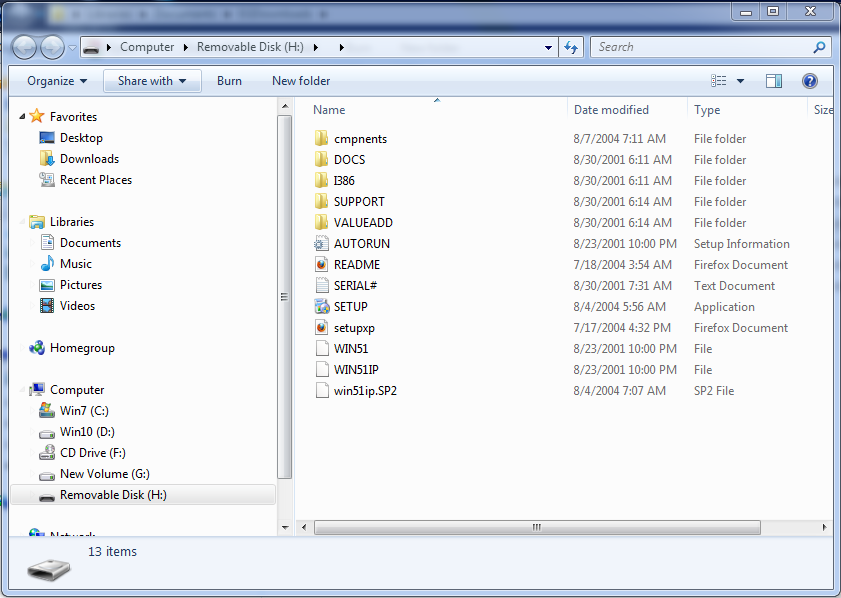Select the DOCS folder icon
The height and width of the screenshot is (598, 841).
[321, 159]
